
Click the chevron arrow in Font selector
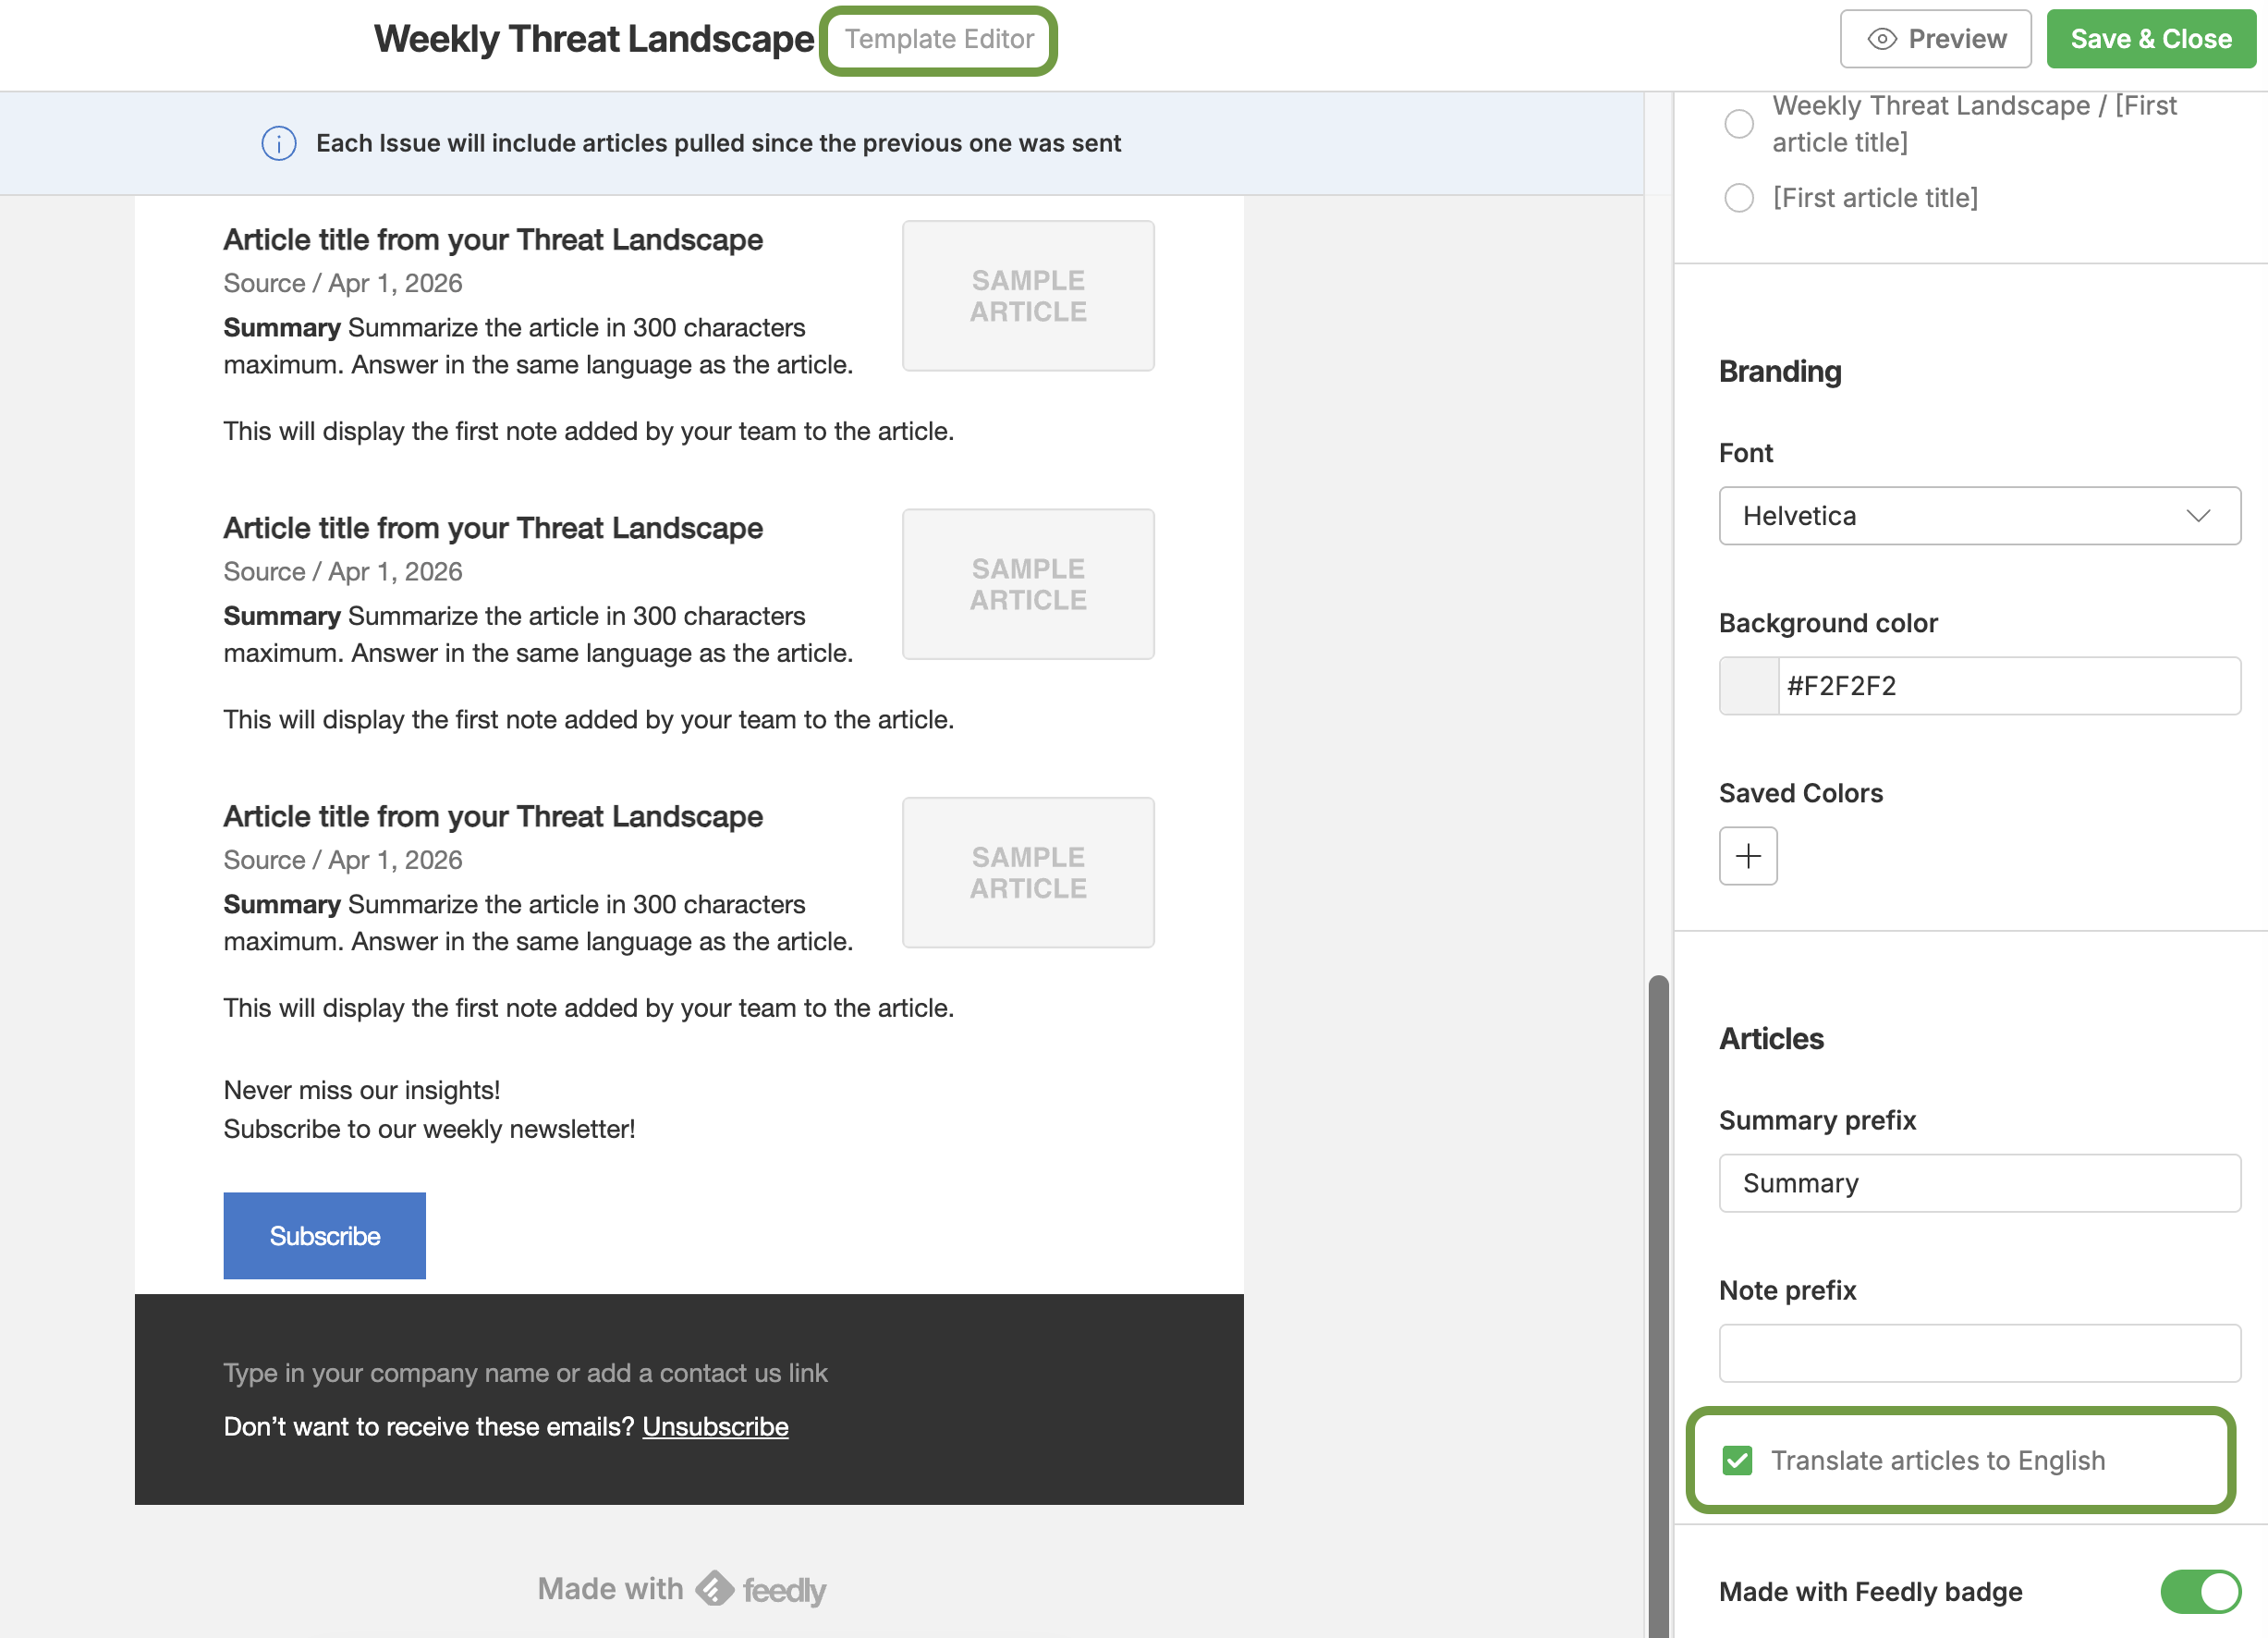2197,516
